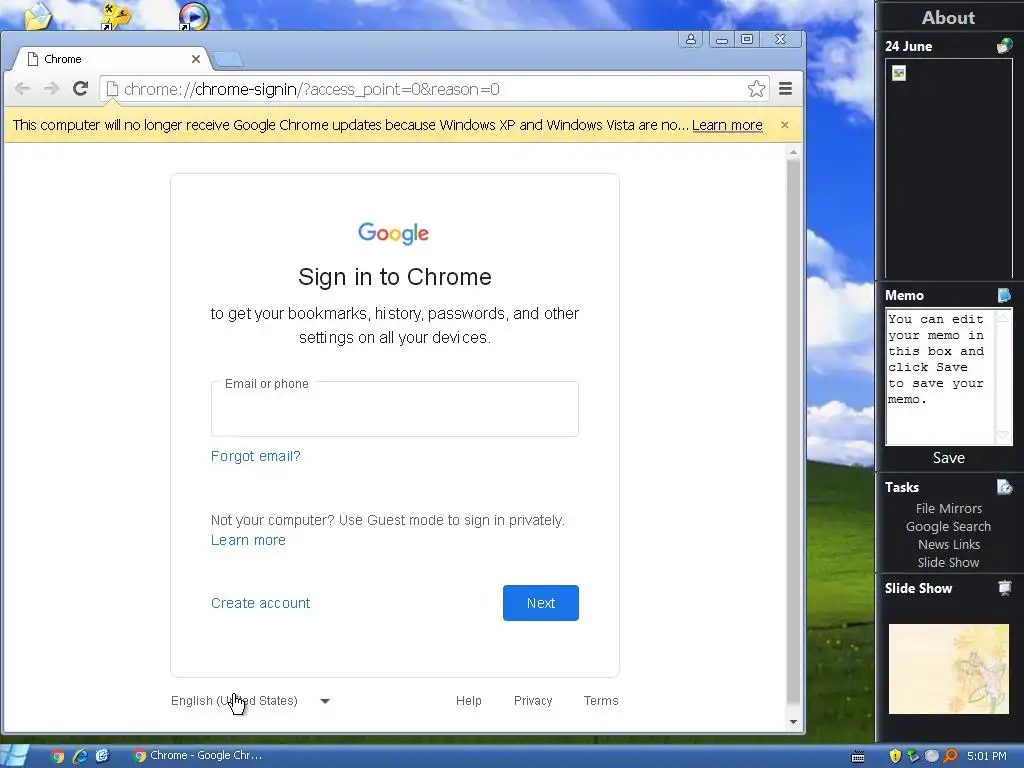Screen dimensions: 1024x768
Task: Click the Windows Media Player desktop shortcut
Action: tap(194, 16)
